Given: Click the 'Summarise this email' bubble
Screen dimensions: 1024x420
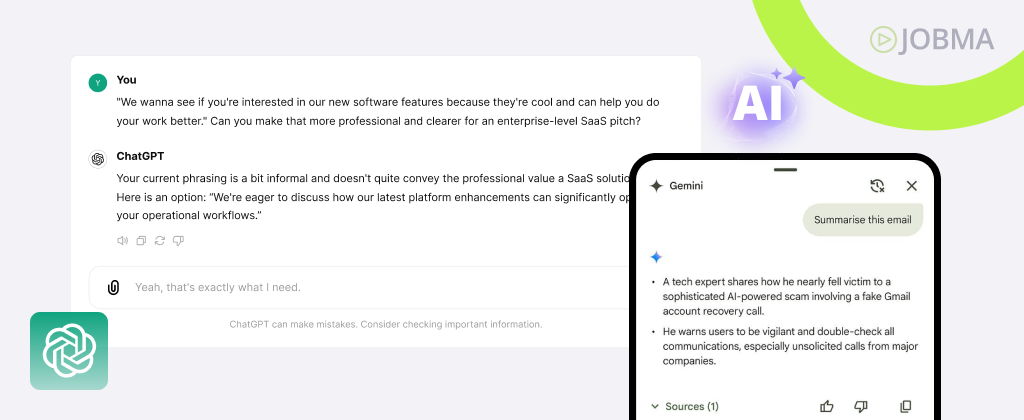Looking at the screenshot, I should pos(863,219).
